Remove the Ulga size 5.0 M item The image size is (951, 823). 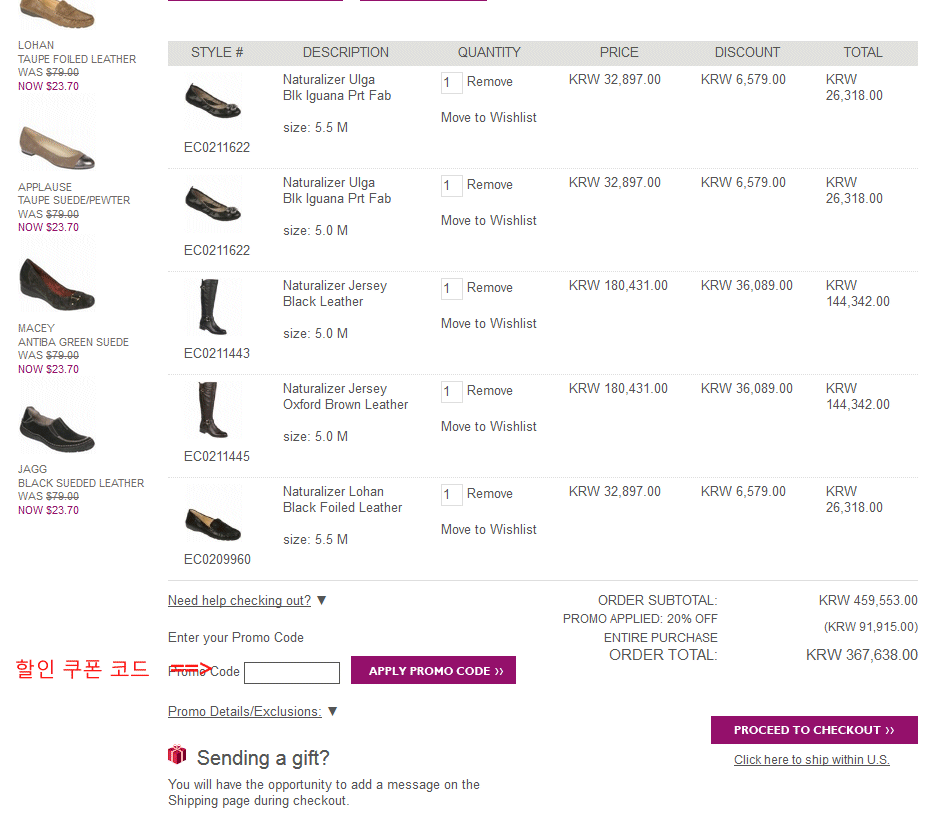[x=489, y=185]
